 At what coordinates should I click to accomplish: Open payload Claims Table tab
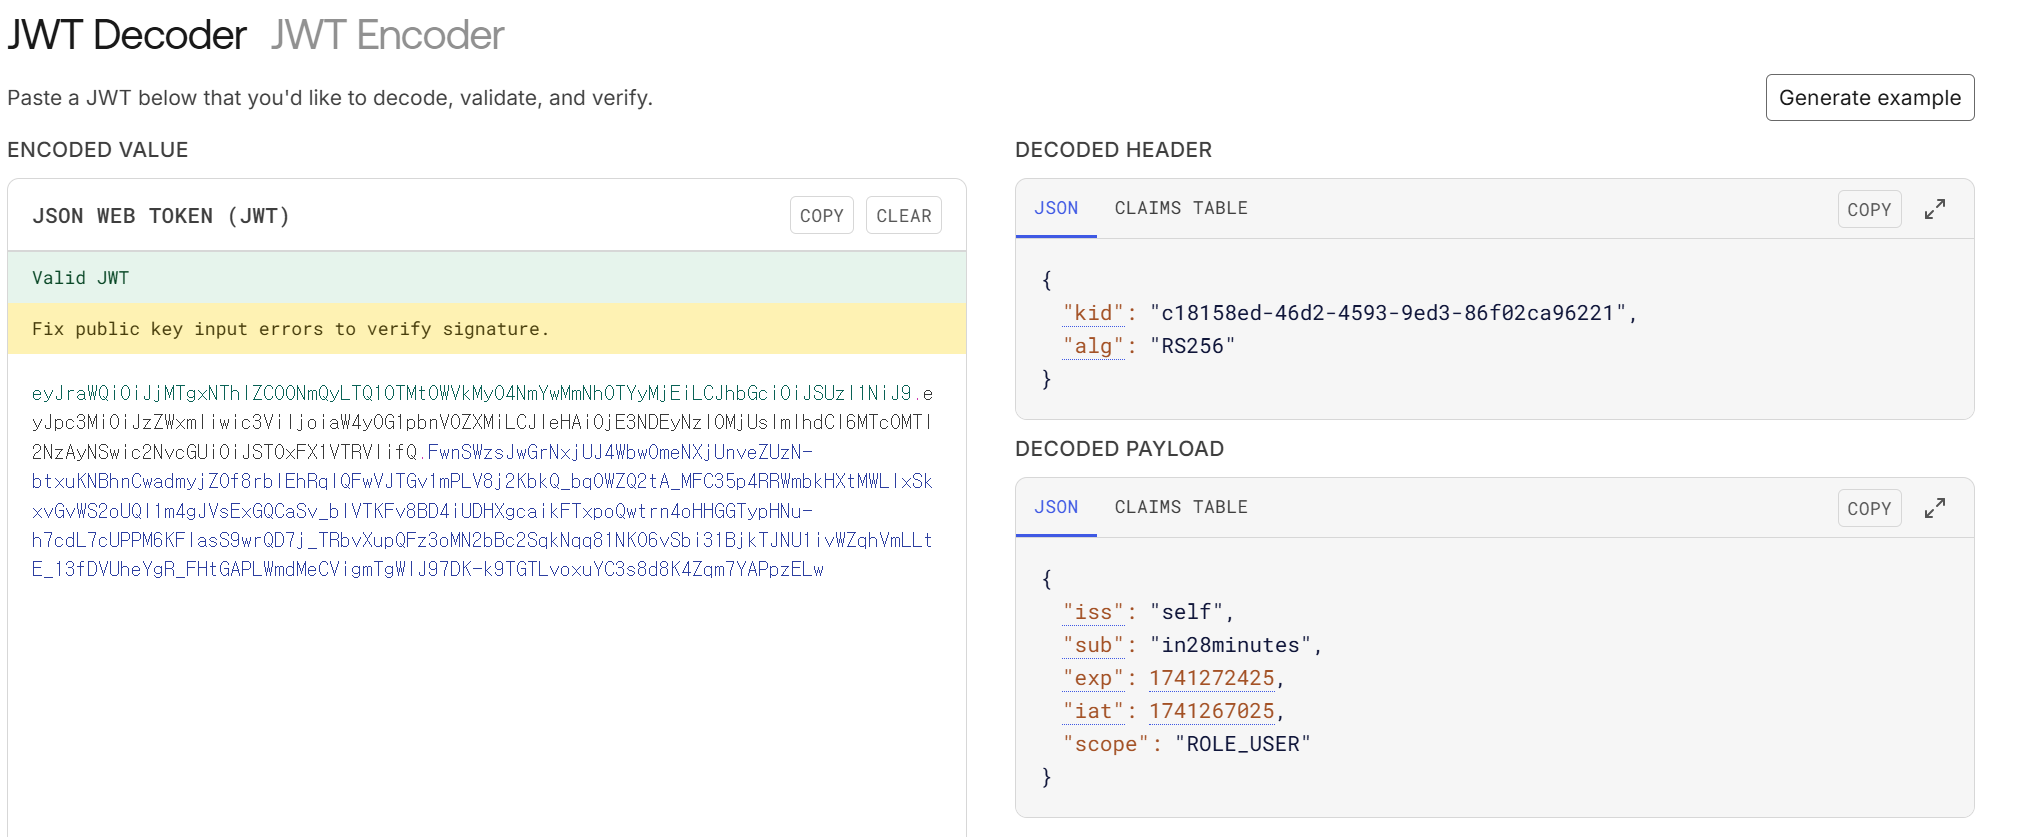pyautogui.click(x=1180, y=507)
